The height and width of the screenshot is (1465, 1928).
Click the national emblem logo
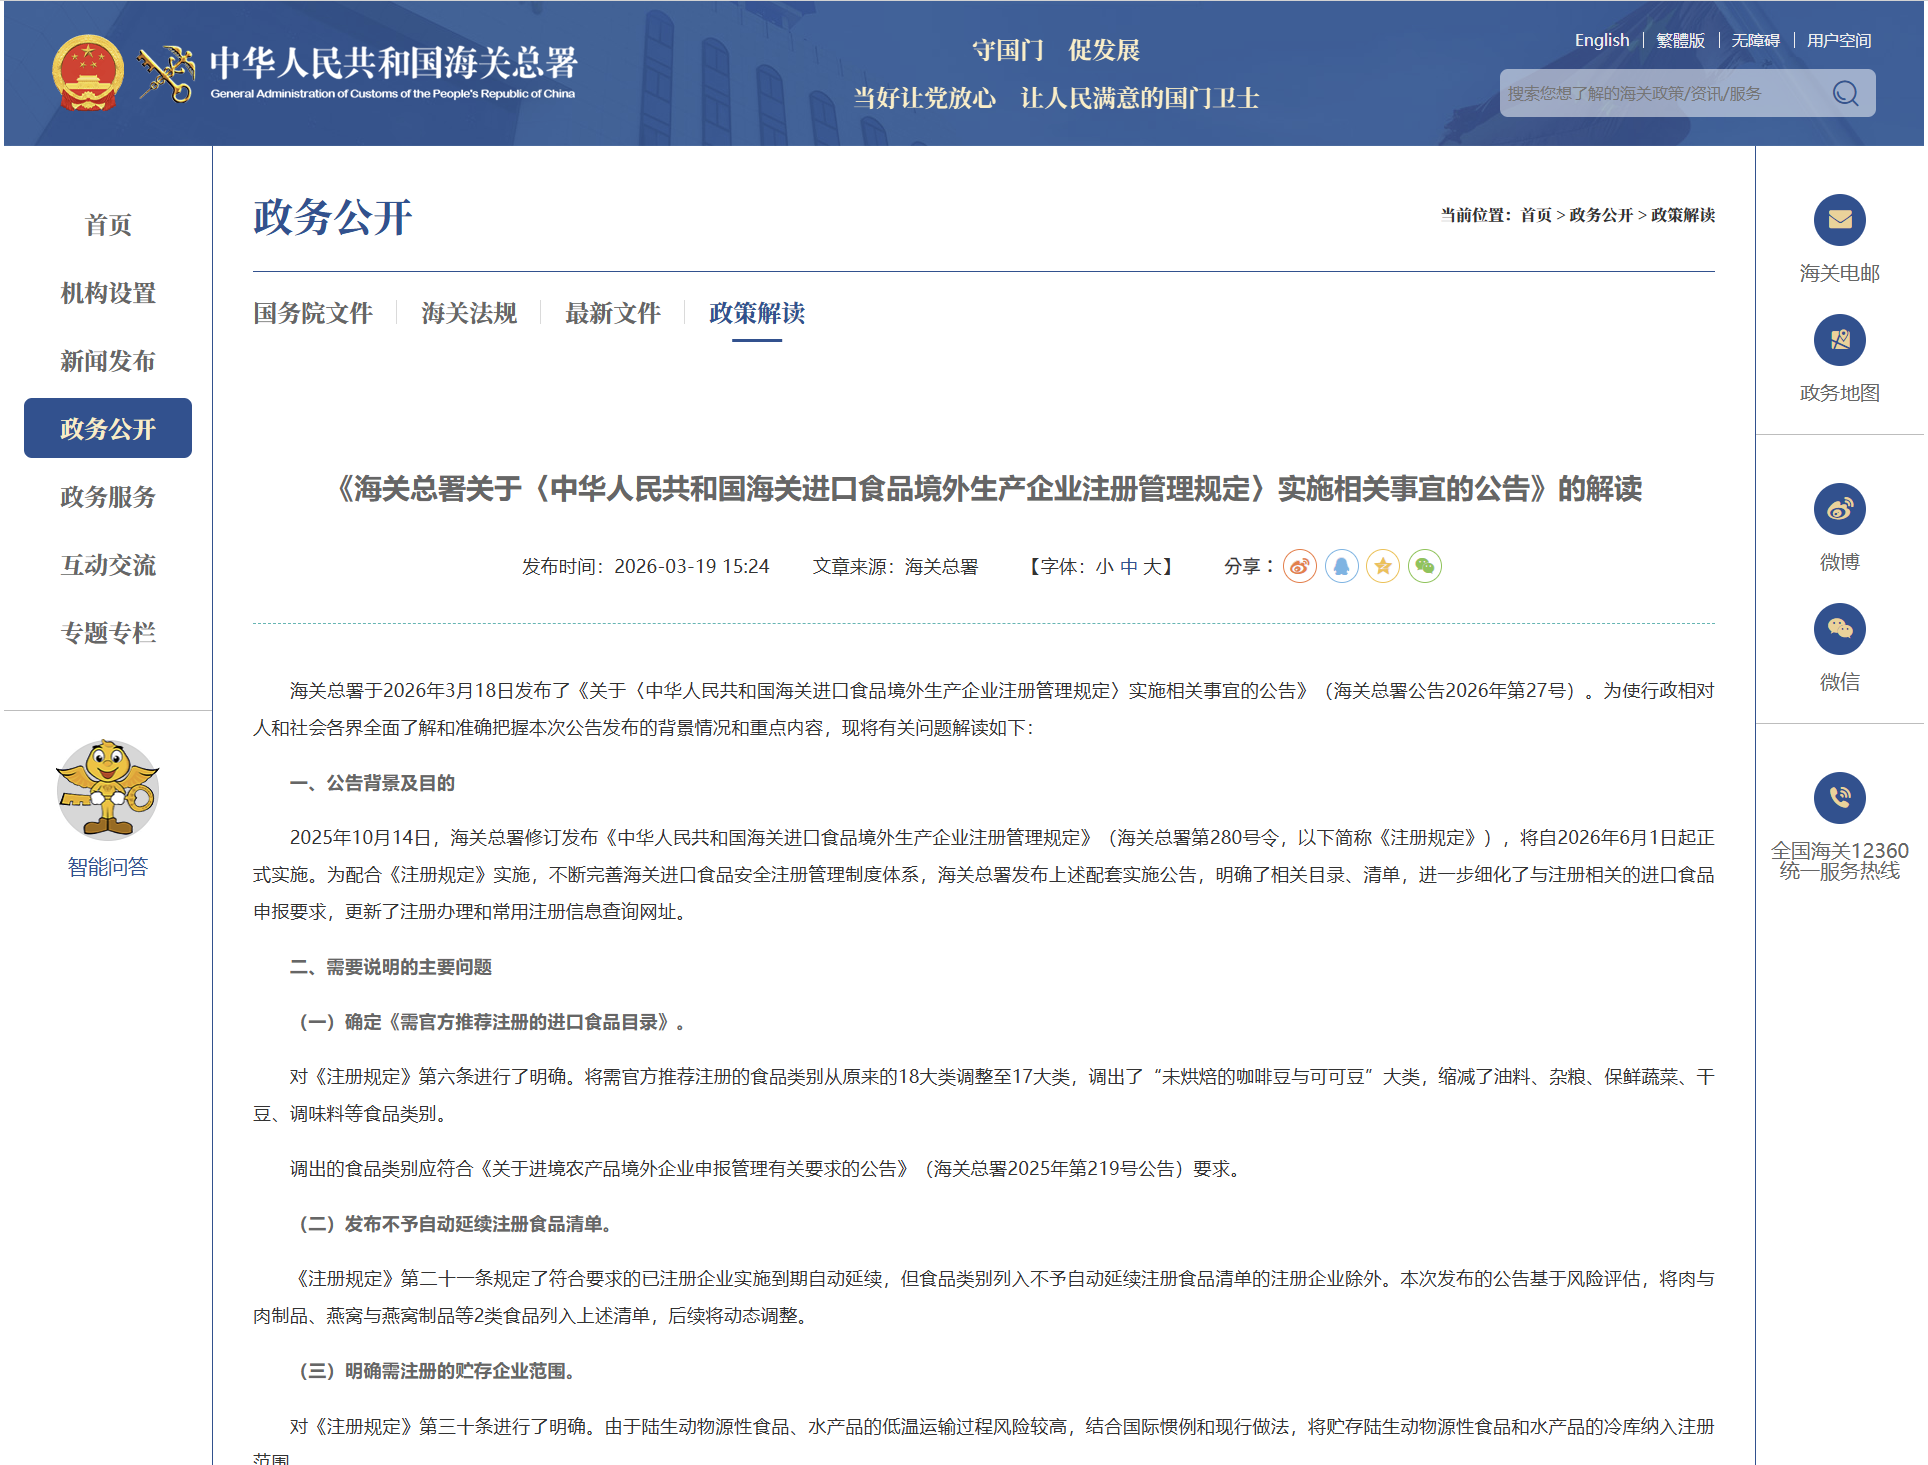click(88, 73)
